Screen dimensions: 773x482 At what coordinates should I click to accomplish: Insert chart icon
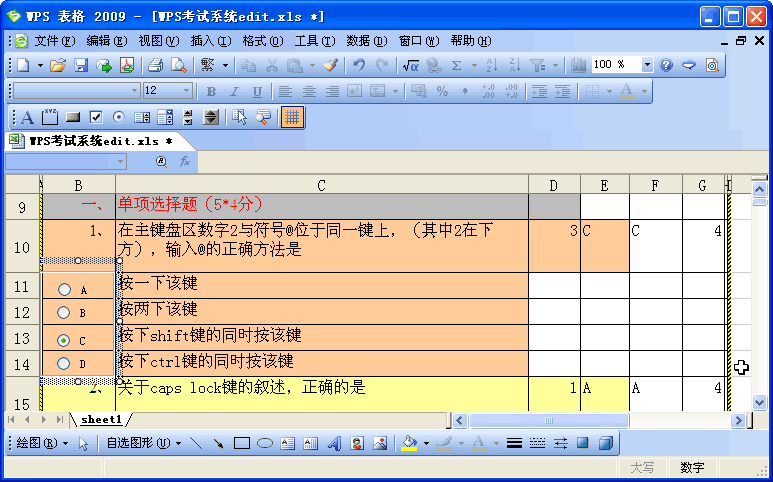(x=578, y=65)
